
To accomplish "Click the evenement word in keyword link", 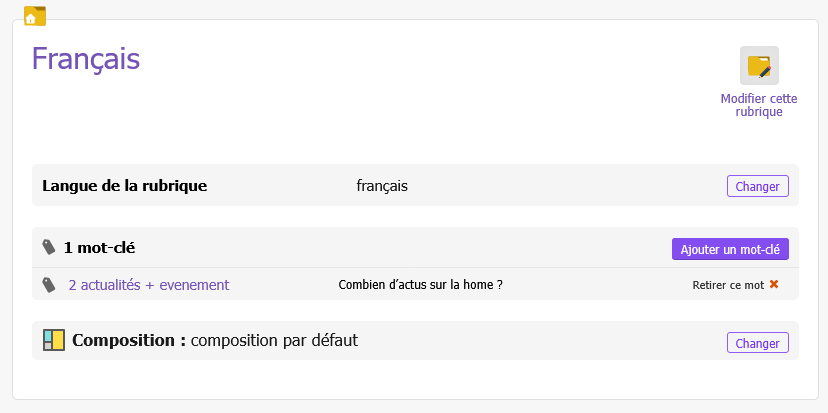I will click(x=193, y=285).
